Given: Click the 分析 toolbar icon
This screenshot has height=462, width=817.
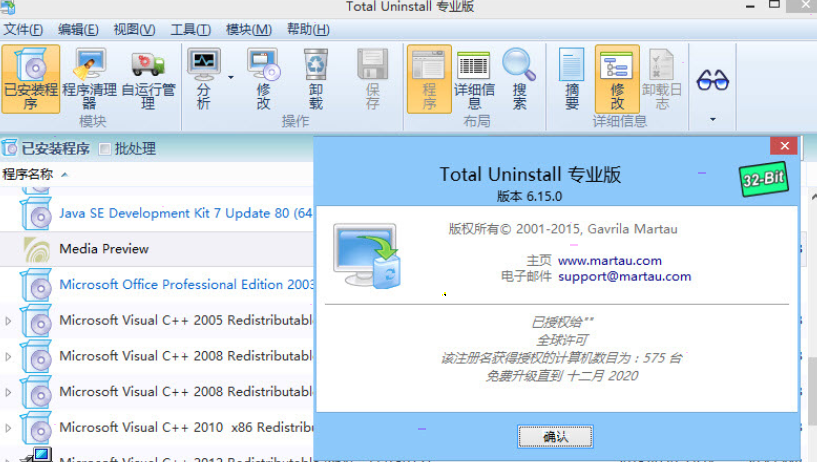Looking at the screenshot, I should tap(204, 79).
